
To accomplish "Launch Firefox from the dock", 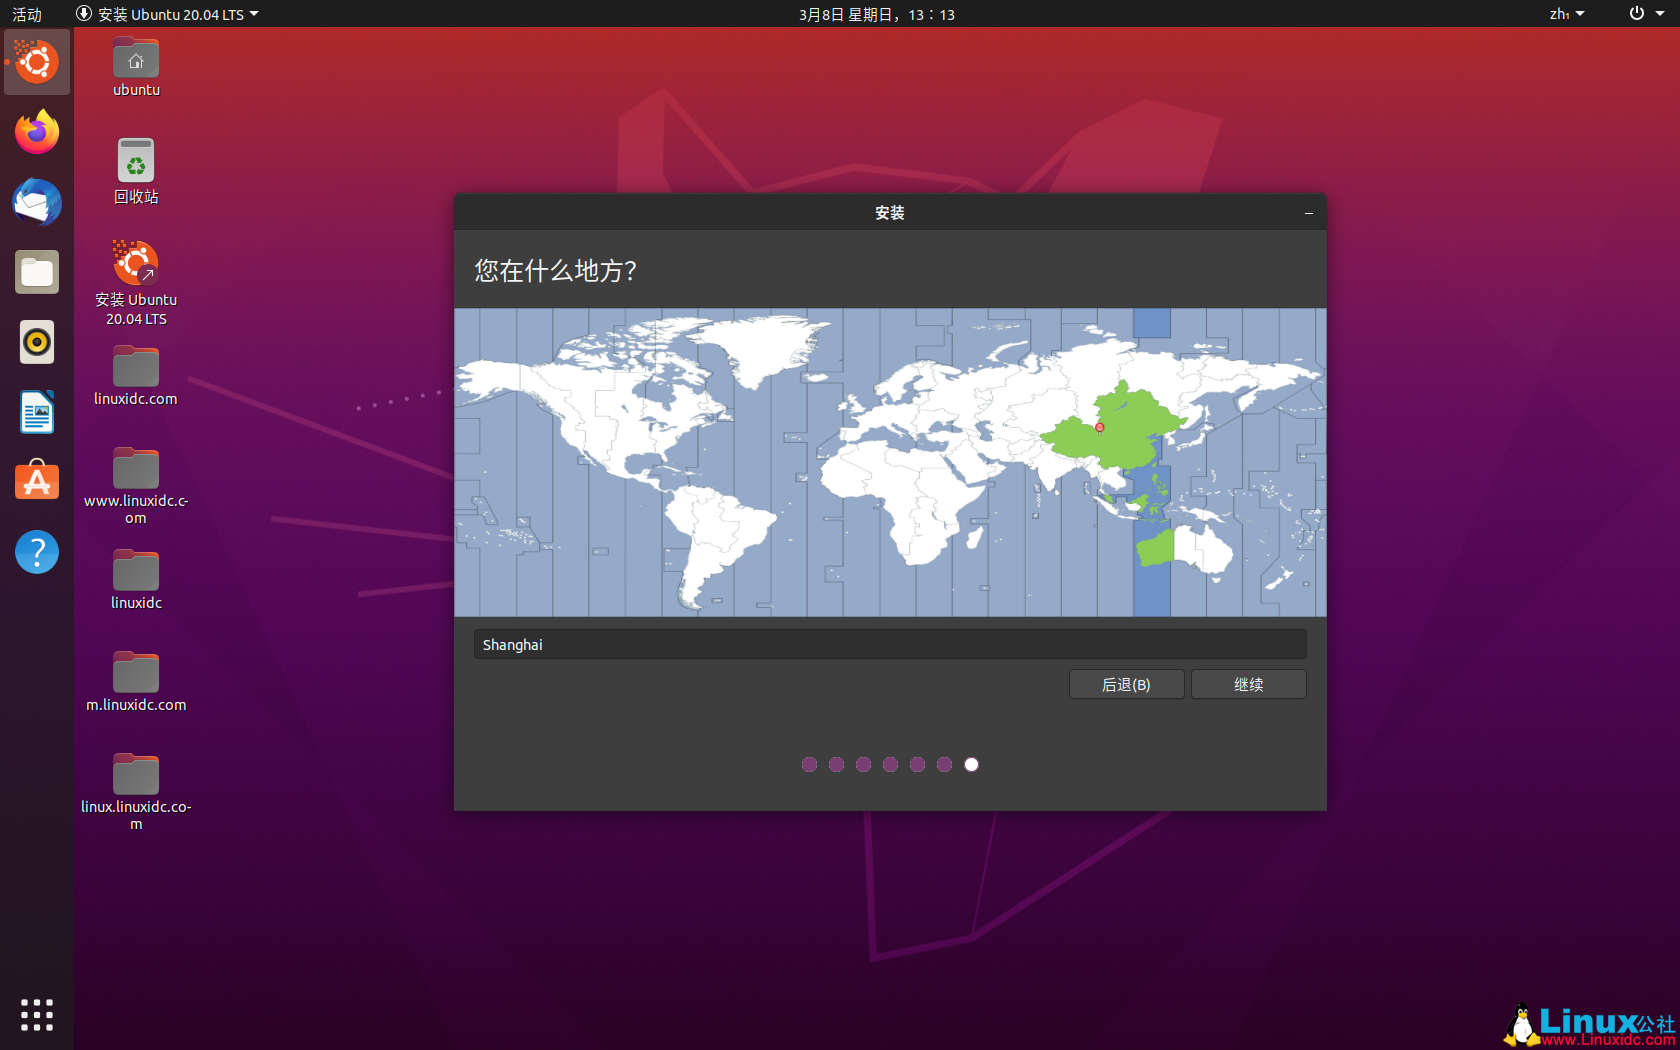I will click(36, 131).
